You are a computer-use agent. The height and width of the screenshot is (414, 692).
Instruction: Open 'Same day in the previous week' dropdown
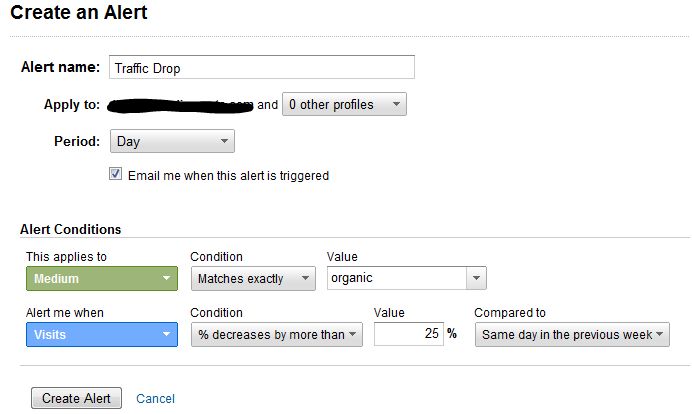point(572,335)
